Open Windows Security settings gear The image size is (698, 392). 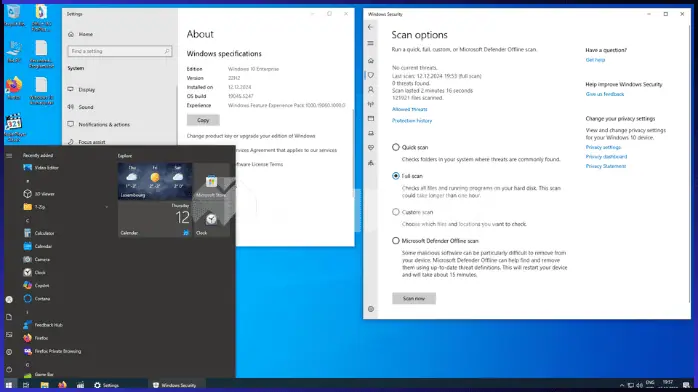point(371,309)
